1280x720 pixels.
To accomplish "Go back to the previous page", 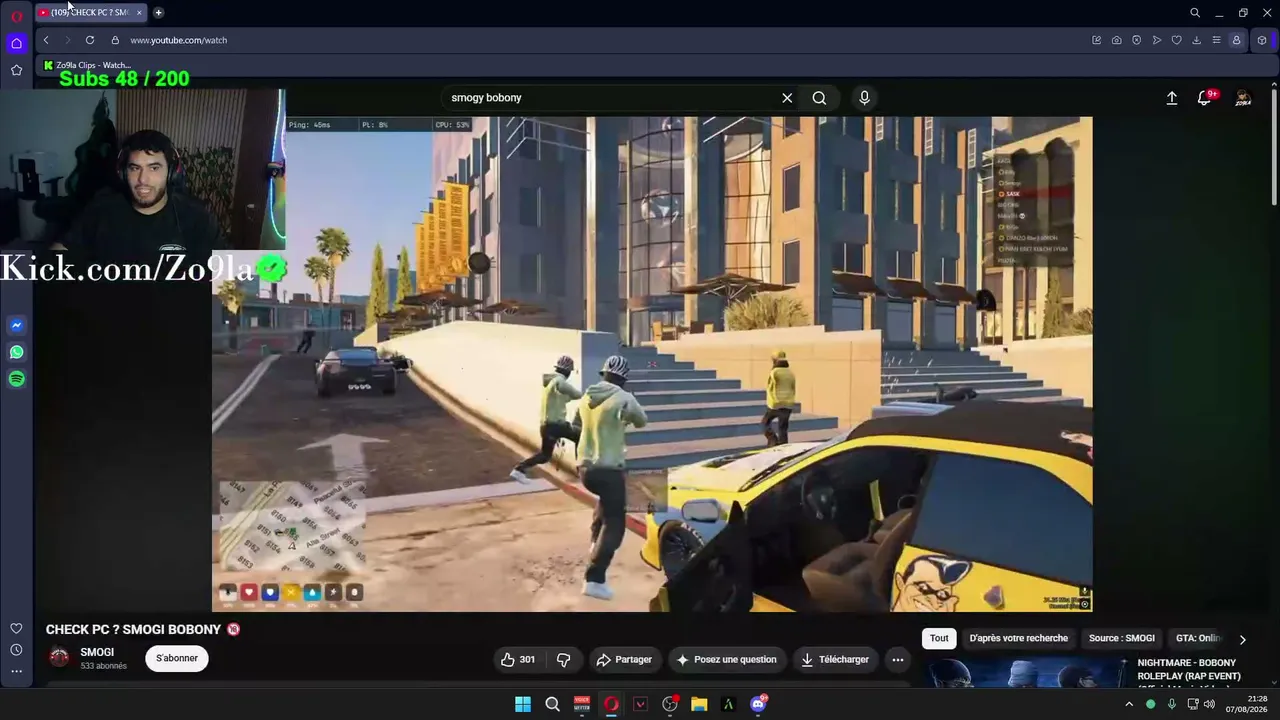I will pos(46,40).
